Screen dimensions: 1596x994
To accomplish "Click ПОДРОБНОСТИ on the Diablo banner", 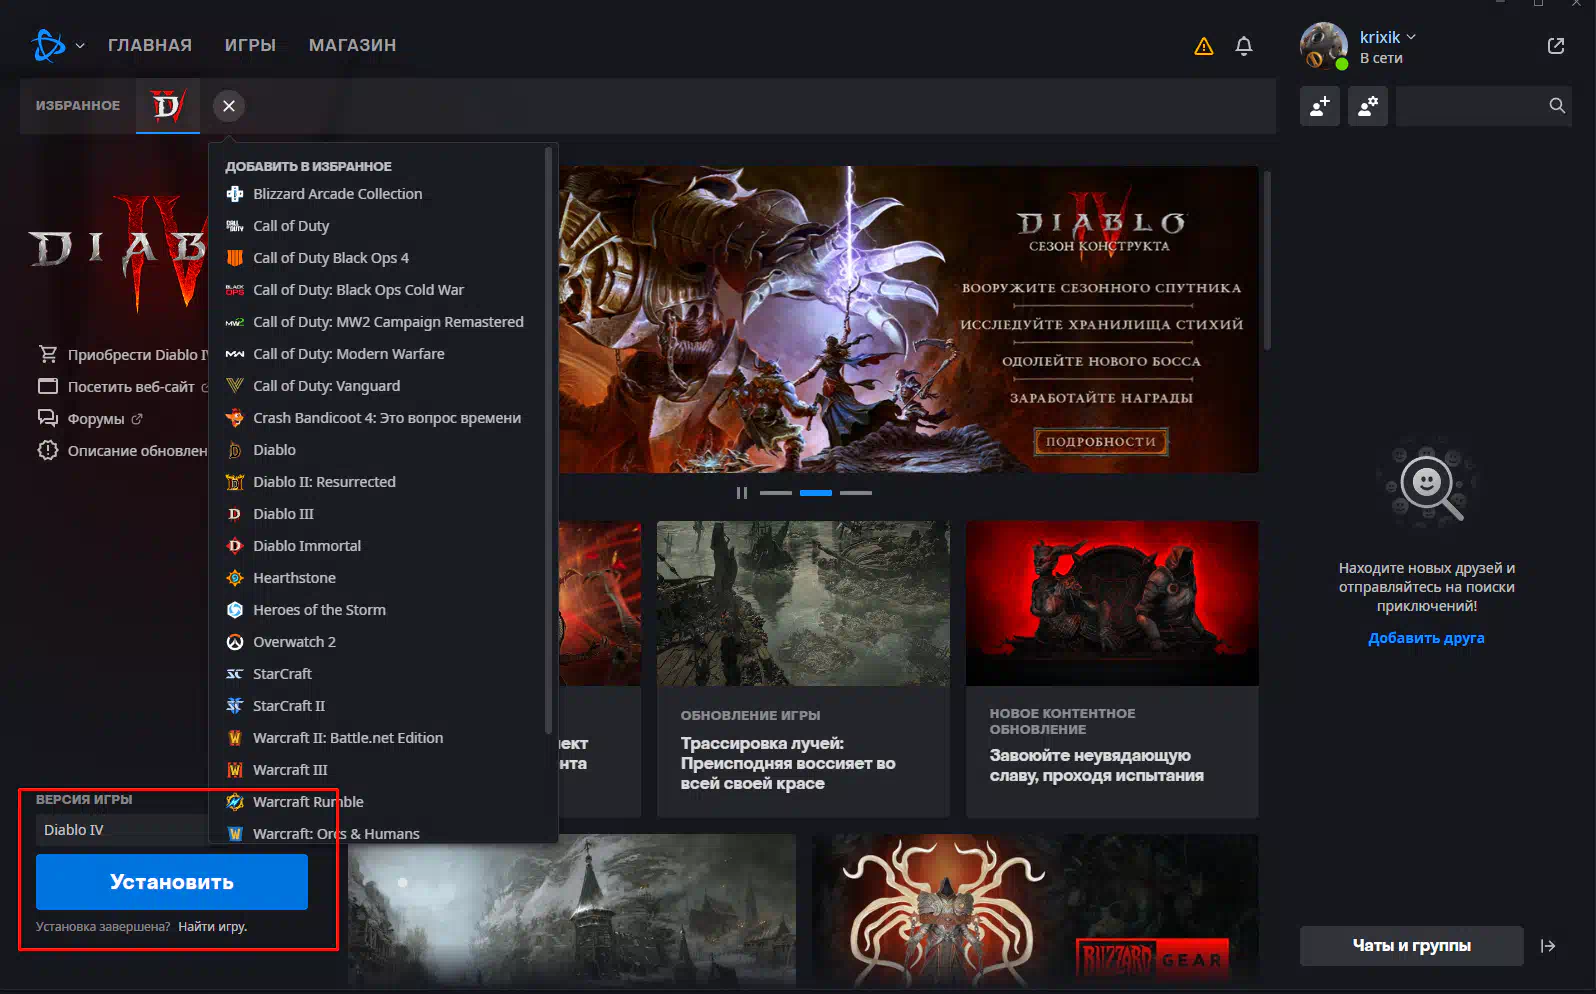I will (1101, 441).
